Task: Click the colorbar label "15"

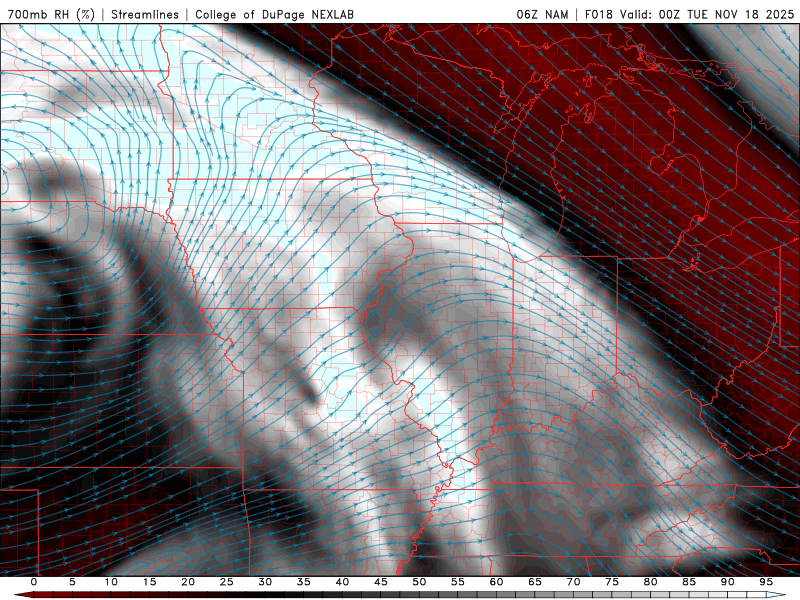Action: click(x=149, y=582)
